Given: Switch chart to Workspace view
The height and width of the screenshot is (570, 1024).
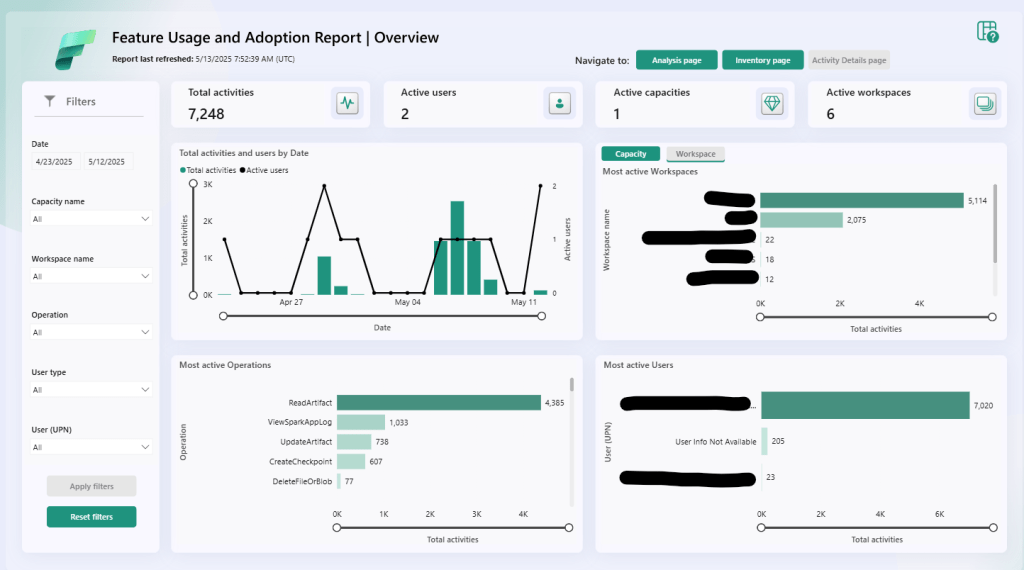Looking at the screenshot, I should coord(695,154).
